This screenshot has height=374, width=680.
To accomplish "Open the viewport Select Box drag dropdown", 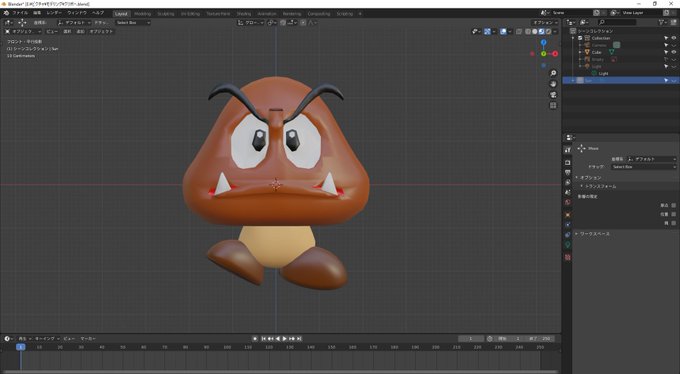I will (x=133, y=23).
